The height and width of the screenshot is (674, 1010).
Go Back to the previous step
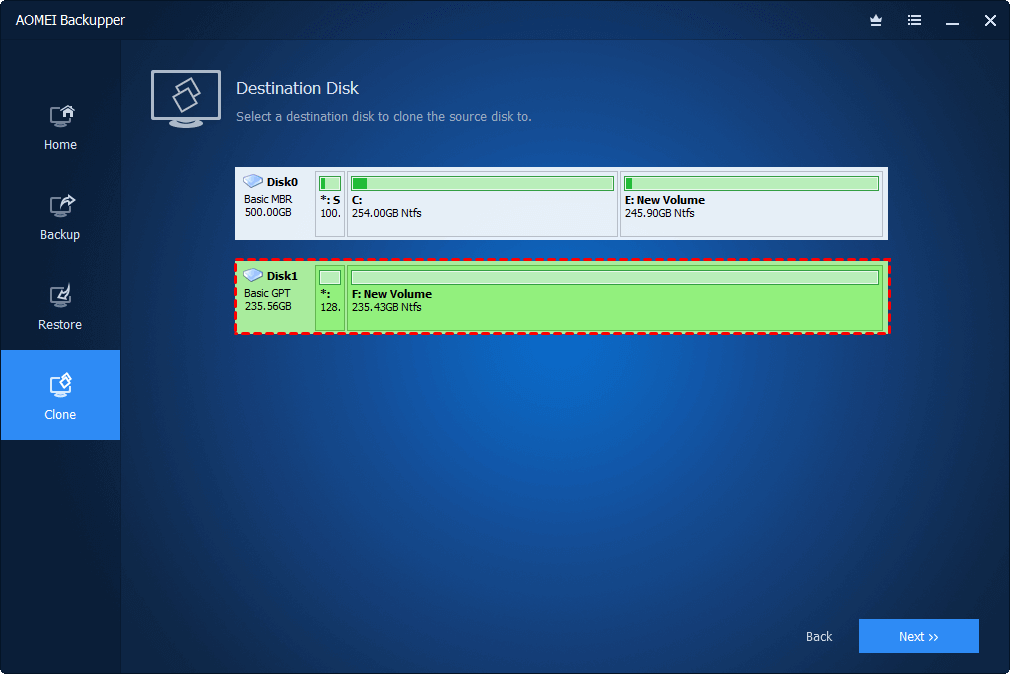pyautogui.click(x=819, y=637)
